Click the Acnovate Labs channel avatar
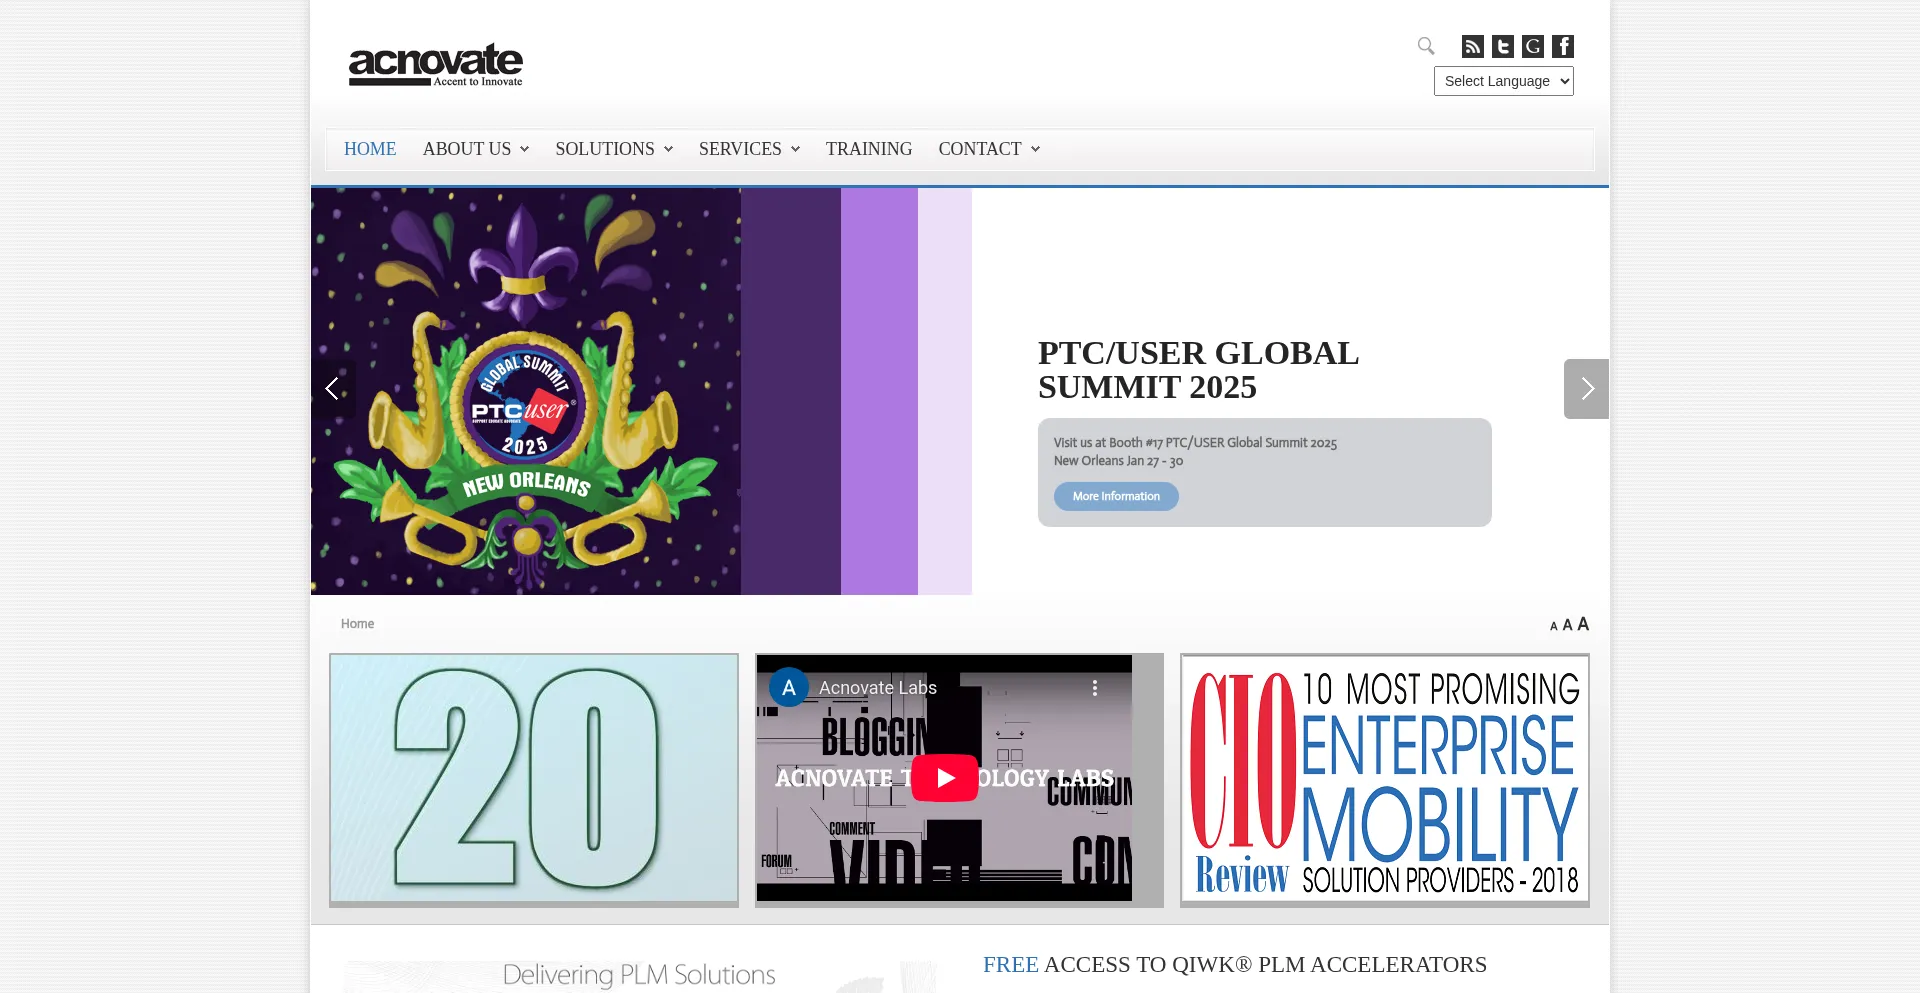 pos(788,687)
